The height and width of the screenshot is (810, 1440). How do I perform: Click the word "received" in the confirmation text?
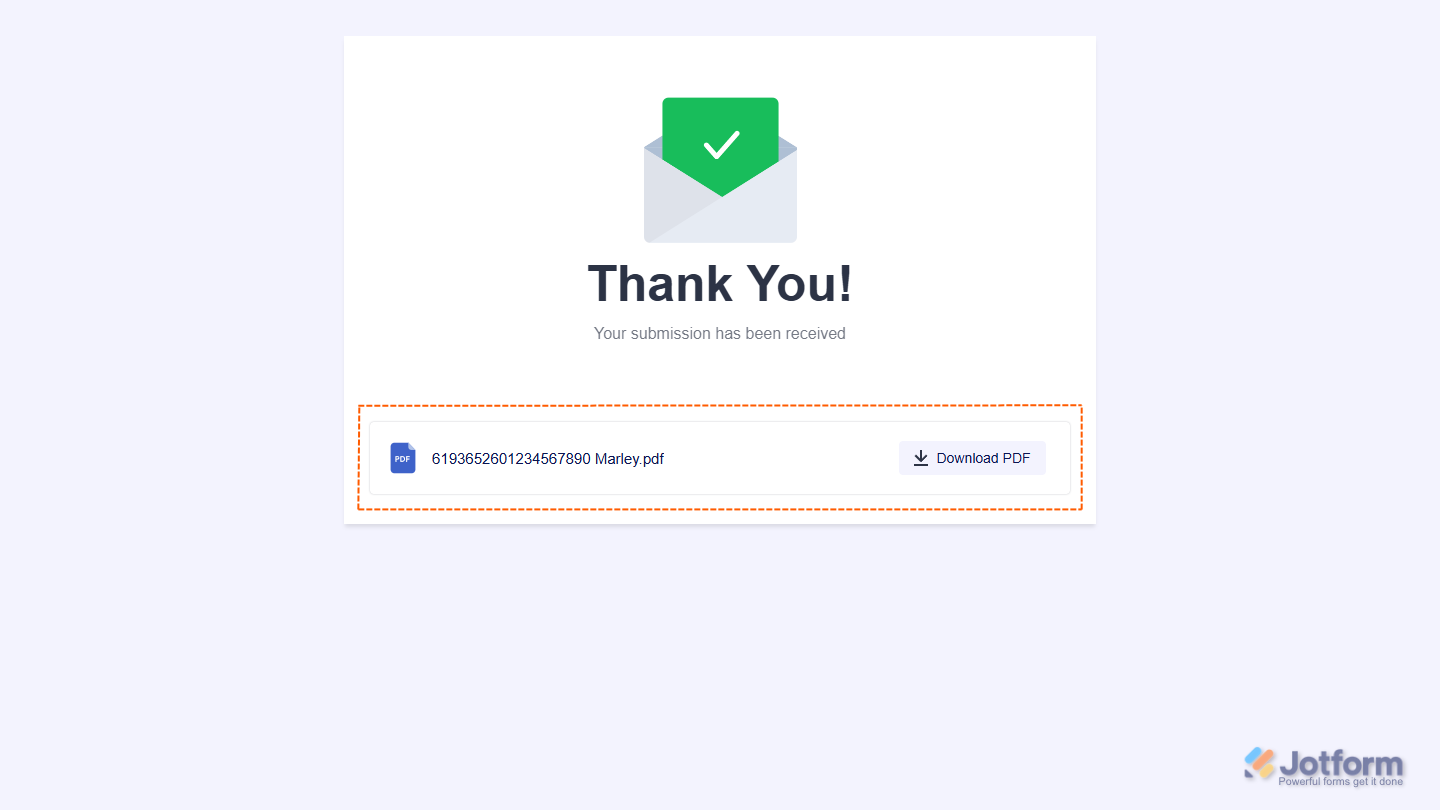coord(815,333)
